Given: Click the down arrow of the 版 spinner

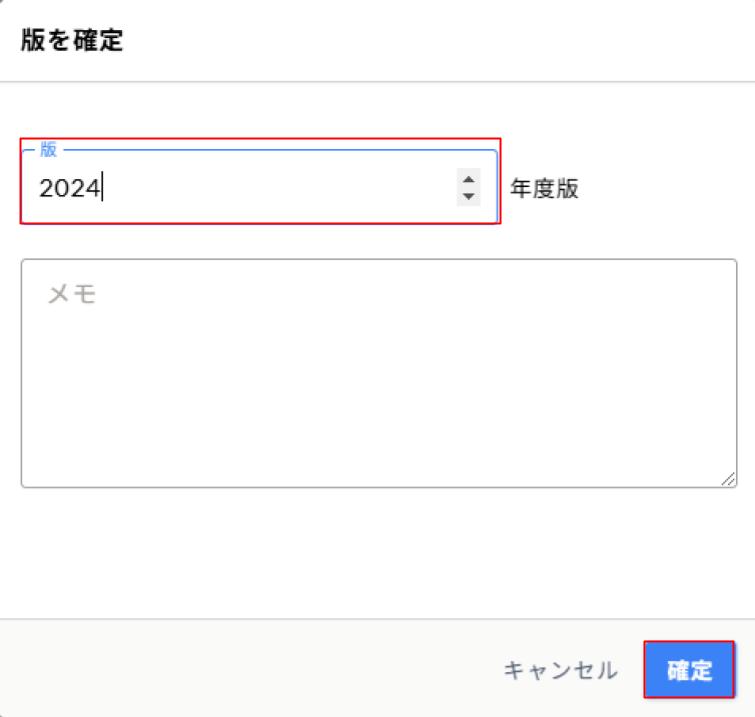Looking at the screenshot, I should (468, 195).
